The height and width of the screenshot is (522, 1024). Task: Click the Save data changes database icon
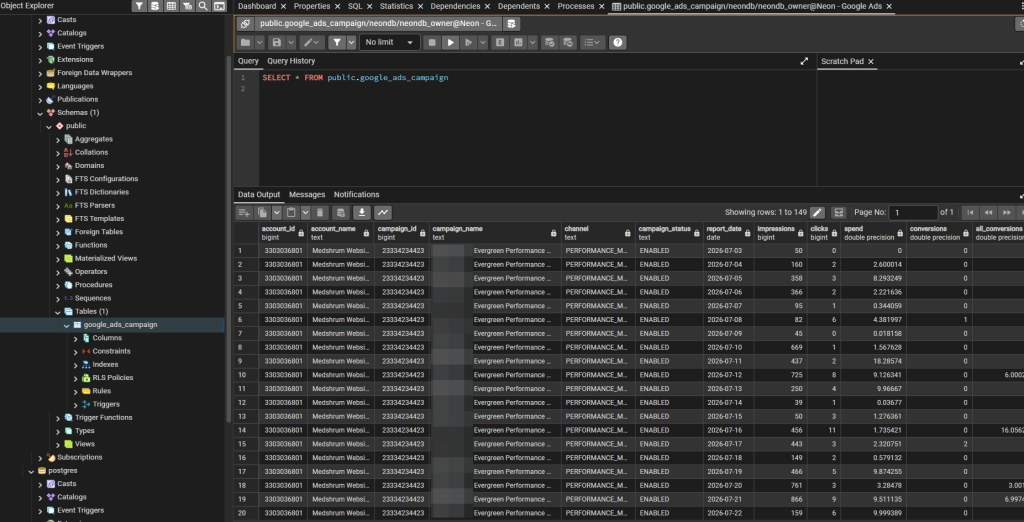pyautogui.click(x=340, y=212)
